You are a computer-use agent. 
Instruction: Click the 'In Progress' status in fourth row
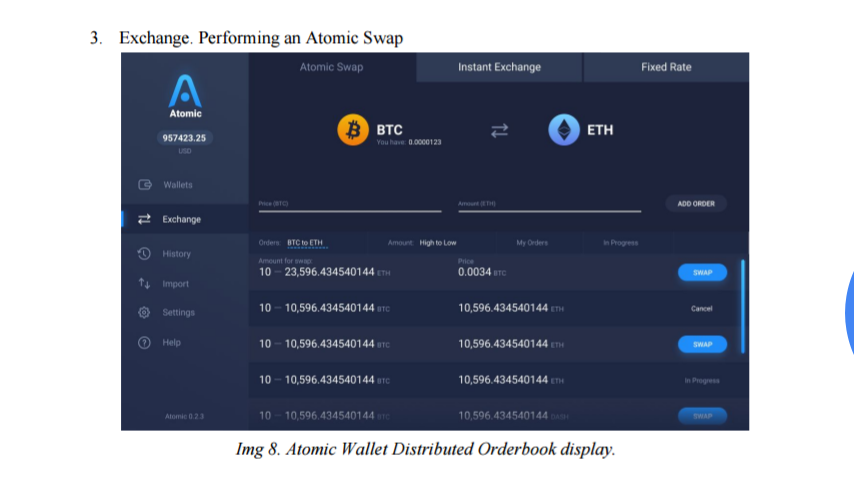coord(702,380)
